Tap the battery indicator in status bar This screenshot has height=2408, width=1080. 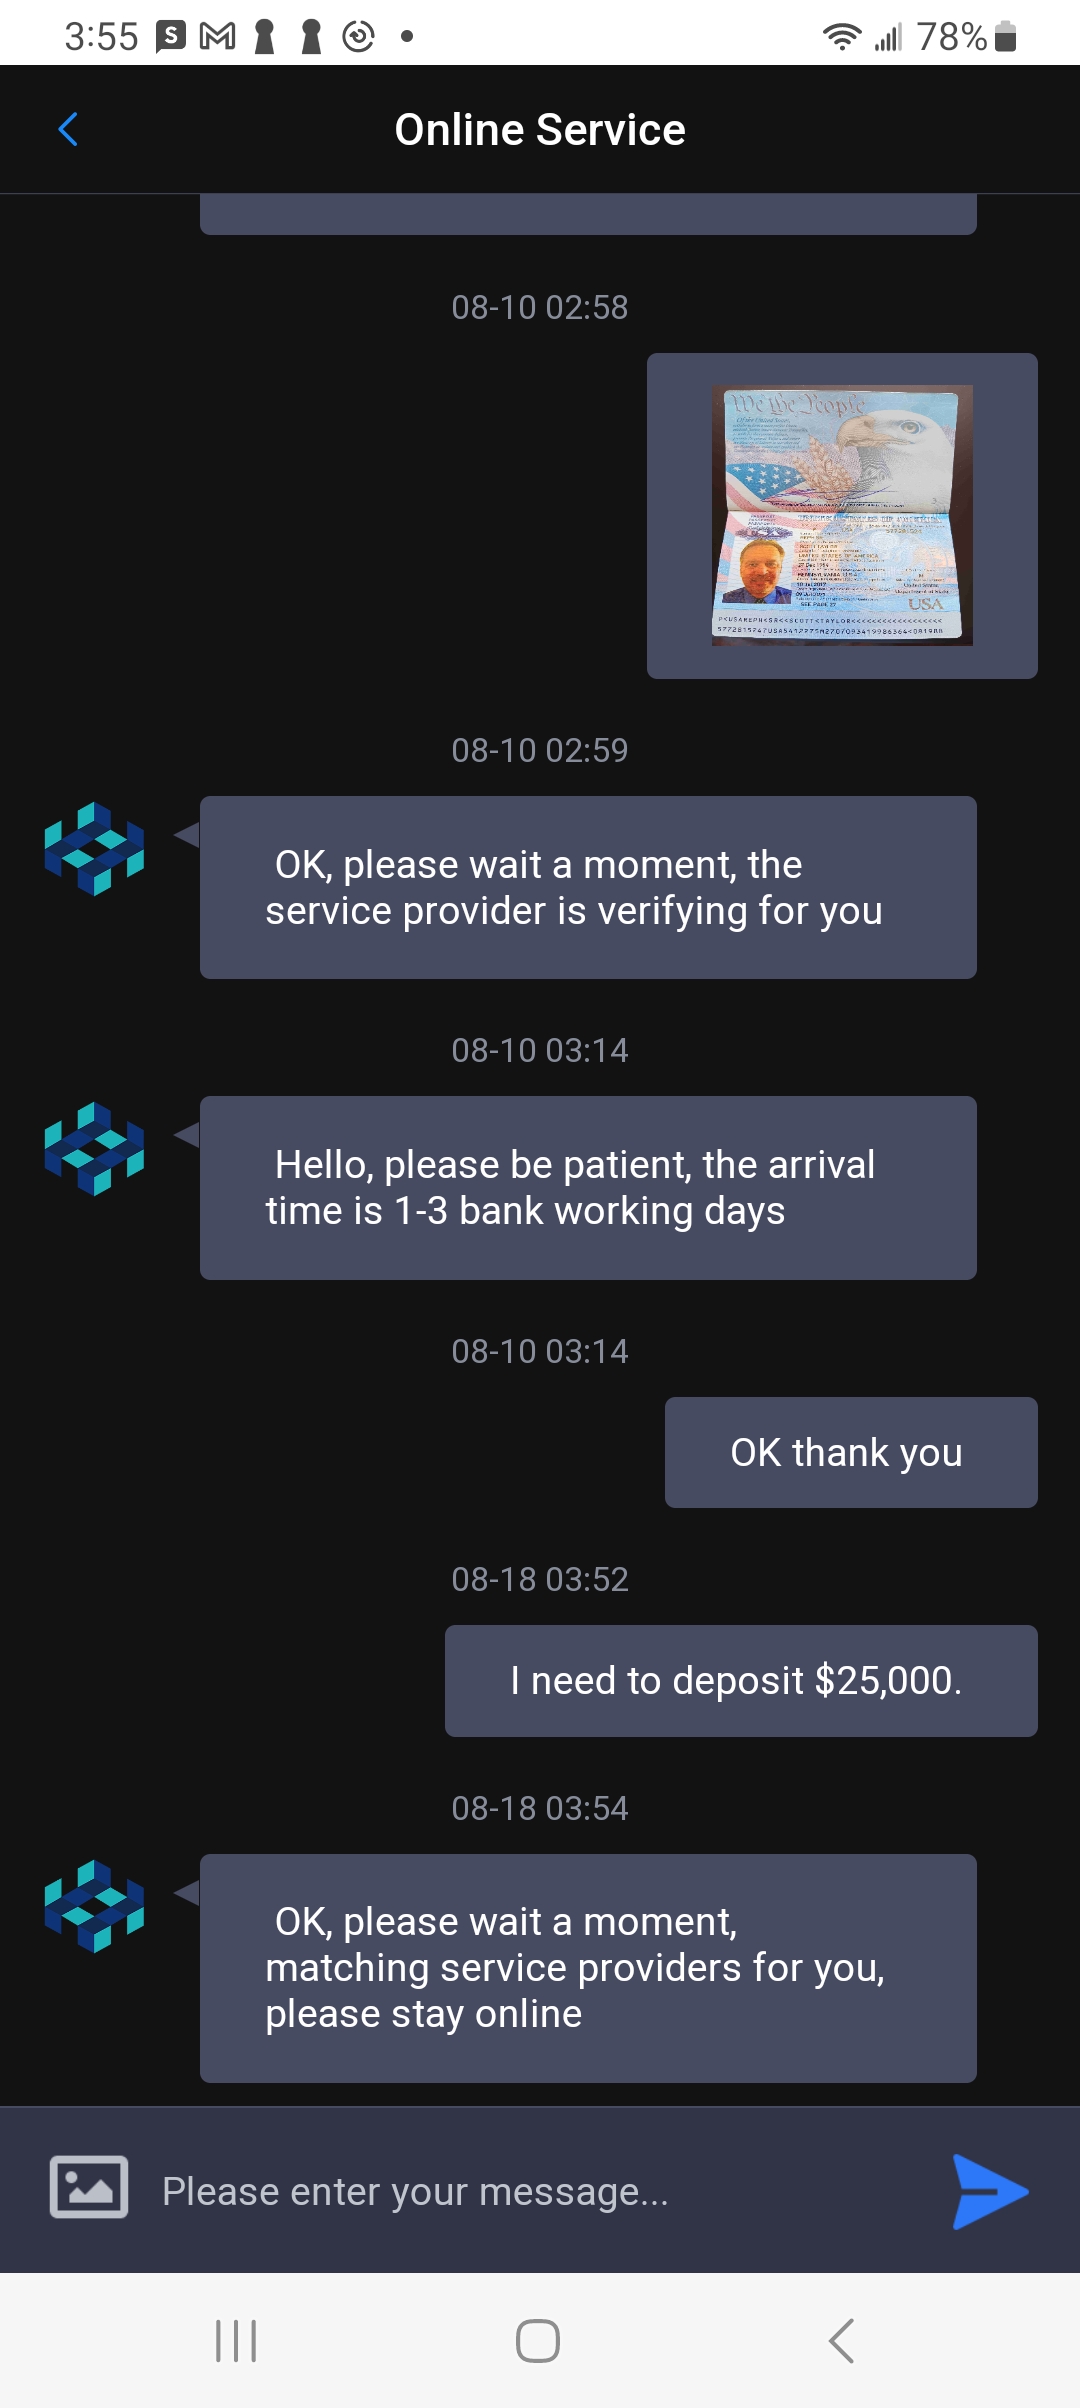click(x=1006, y=37)
